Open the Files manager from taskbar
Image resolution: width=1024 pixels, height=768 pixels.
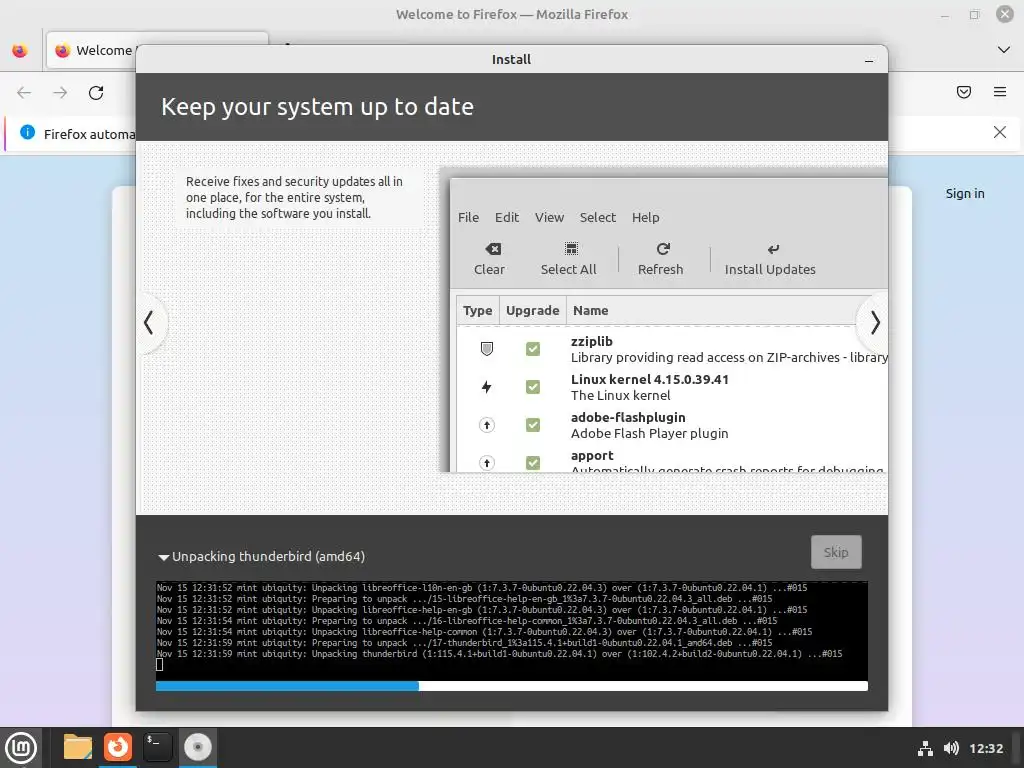point(78,747)
